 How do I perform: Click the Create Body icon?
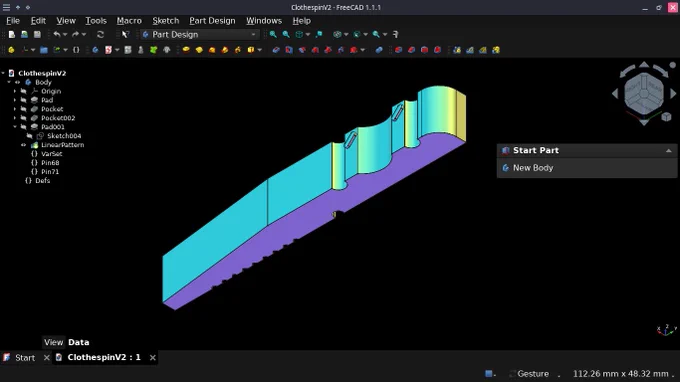[95, 50]
